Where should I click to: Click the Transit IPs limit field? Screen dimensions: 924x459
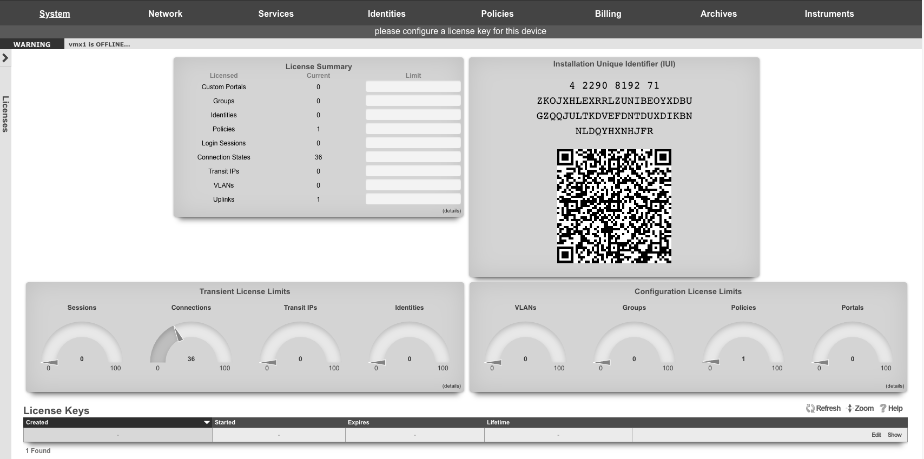coord(413,171)
